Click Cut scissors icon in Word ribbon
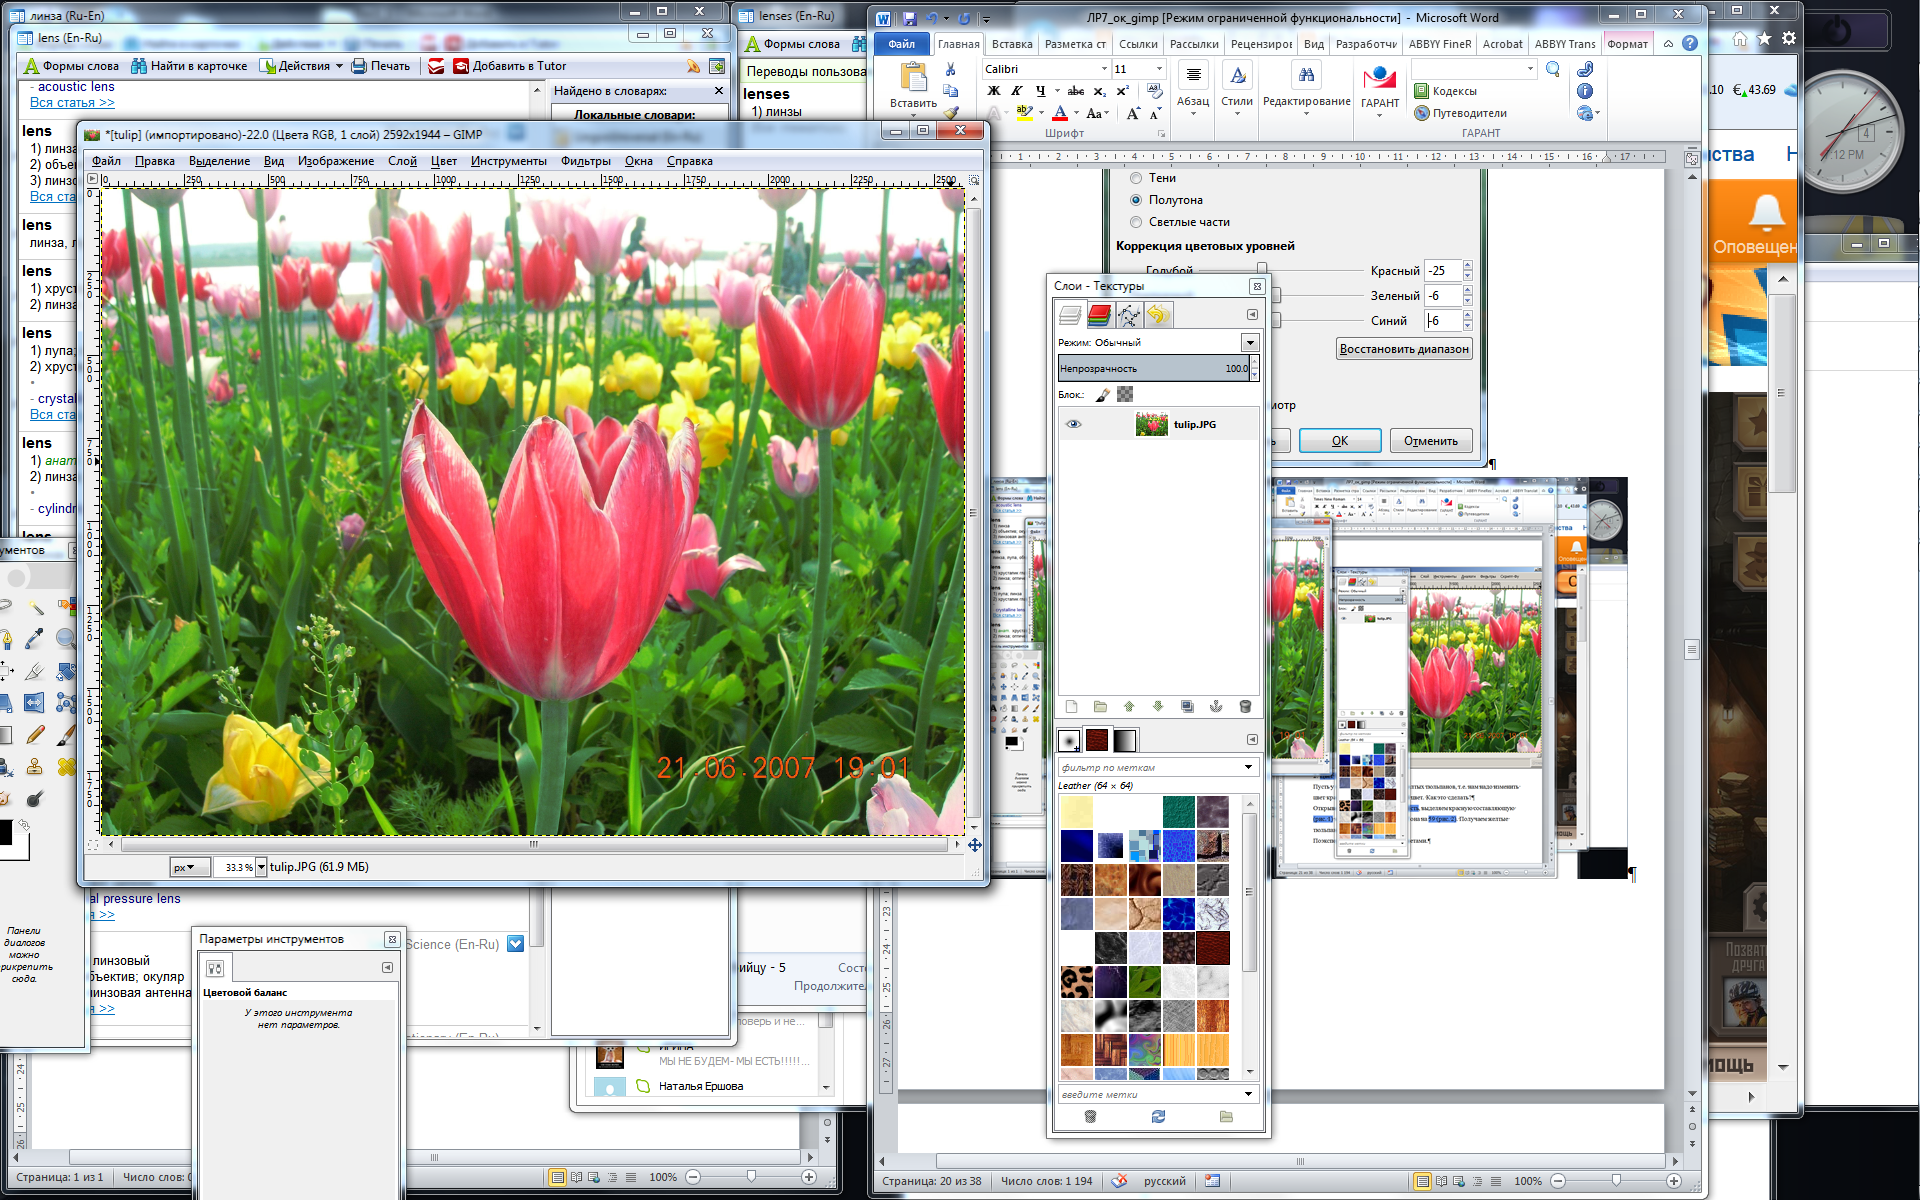The width and height of the screenshot is (1920, 1200). [950, 69]
